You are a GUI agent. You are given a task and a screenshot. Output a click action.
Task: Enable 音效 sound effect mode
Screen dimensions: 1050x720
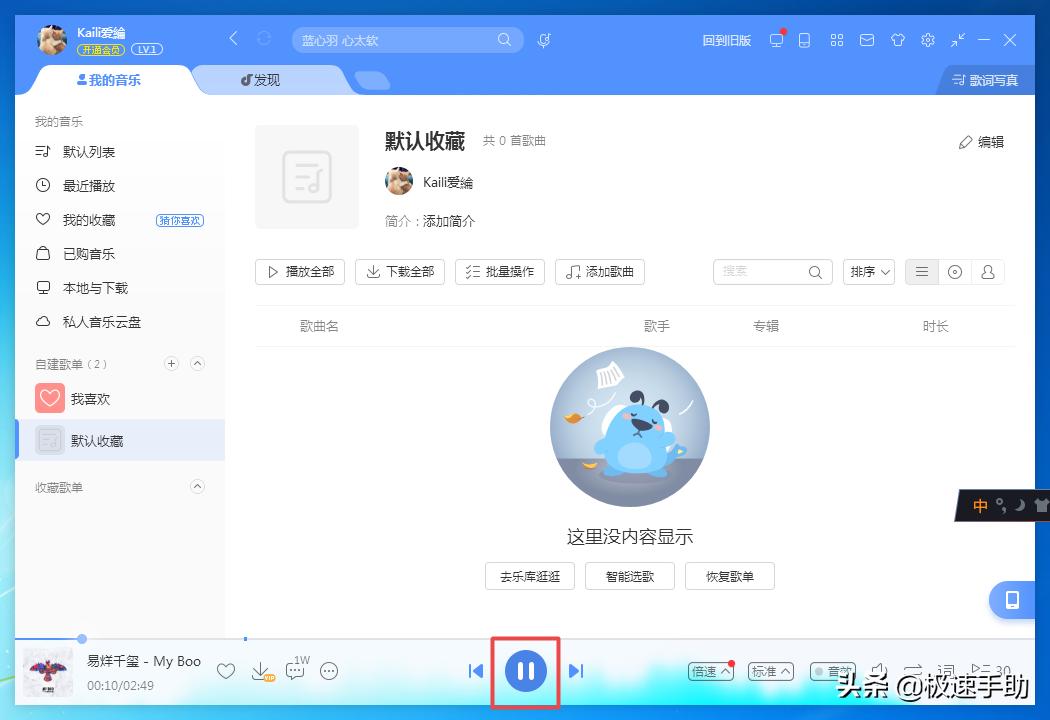click(833, 671)
